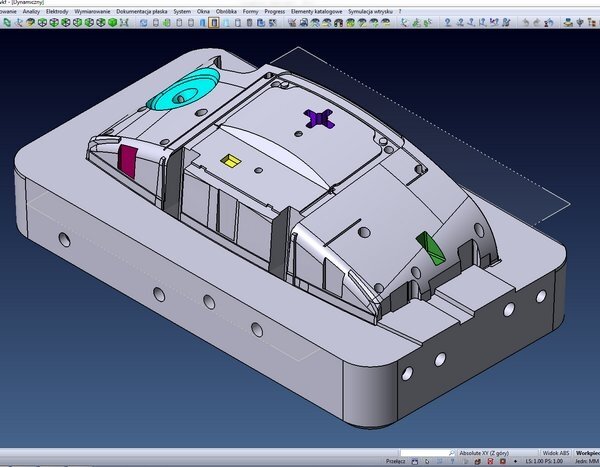Click the magnifier search icon

click(452, 453)
